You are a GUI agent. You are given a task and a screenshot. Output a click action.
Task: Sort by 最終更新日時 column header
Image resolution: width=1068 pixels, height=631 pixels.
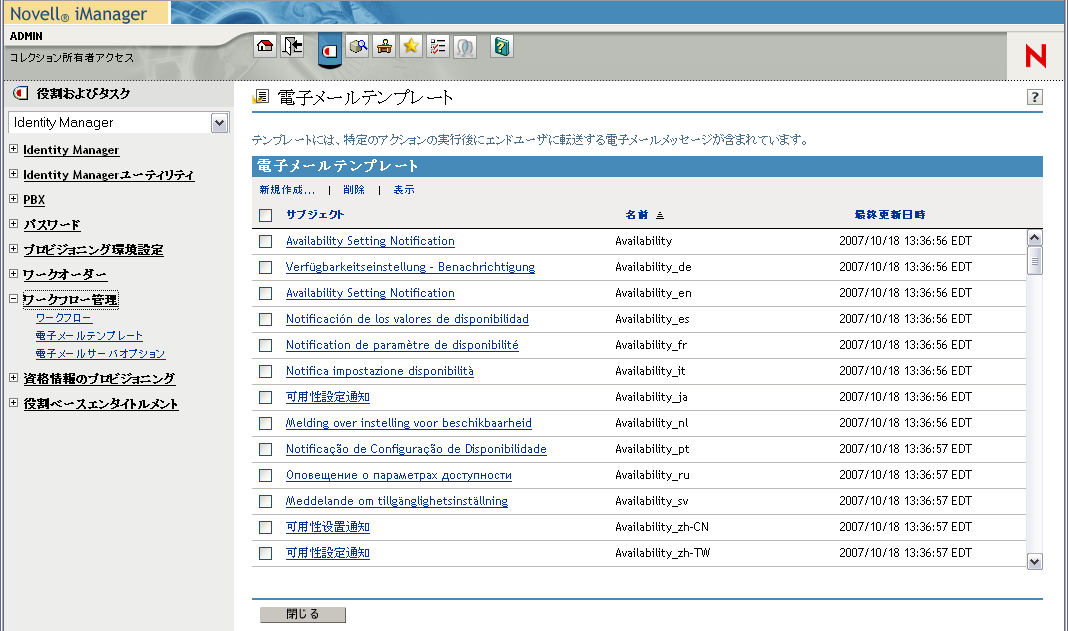(x=890, y=215)
